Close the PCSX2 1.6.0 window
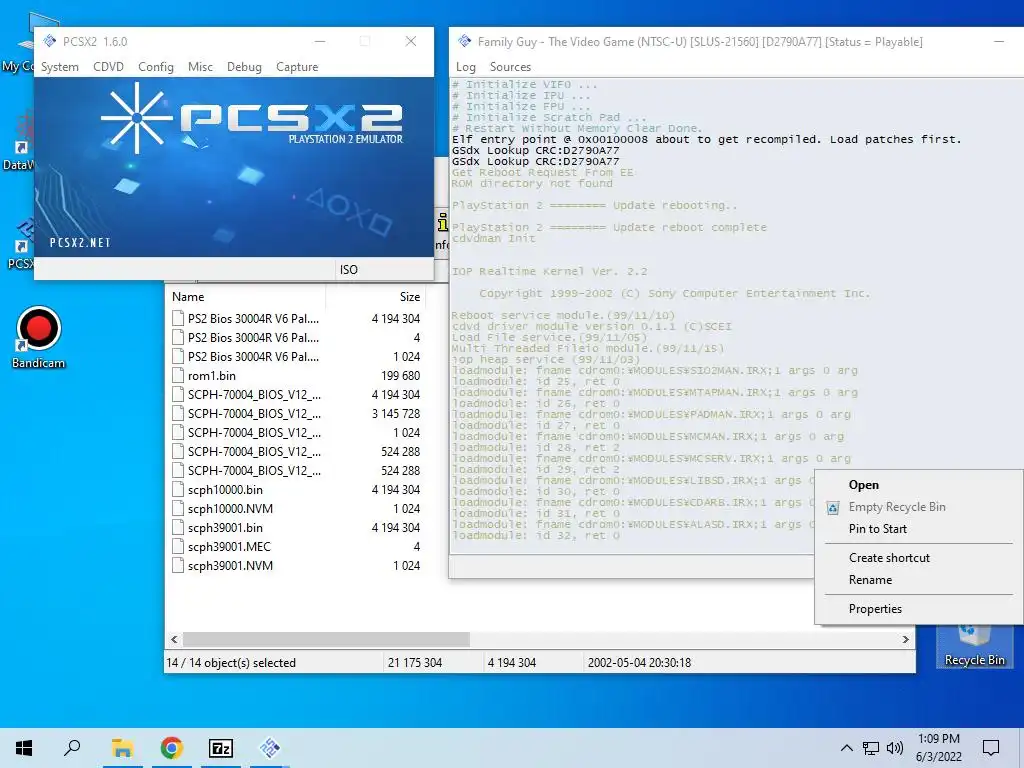The image size is (1024, 768). 411,41
